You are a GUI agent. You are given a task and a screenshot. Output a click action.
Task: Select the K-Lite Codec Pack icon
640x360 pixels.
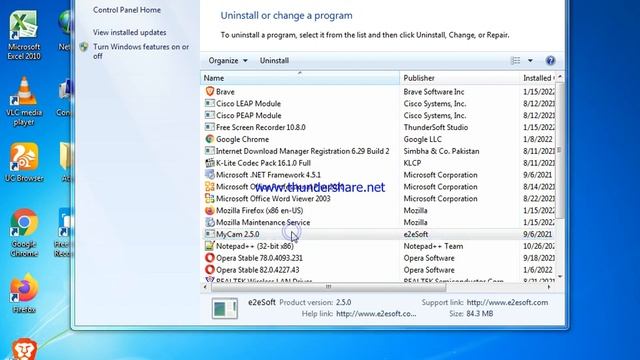click(x=210, y=162)
